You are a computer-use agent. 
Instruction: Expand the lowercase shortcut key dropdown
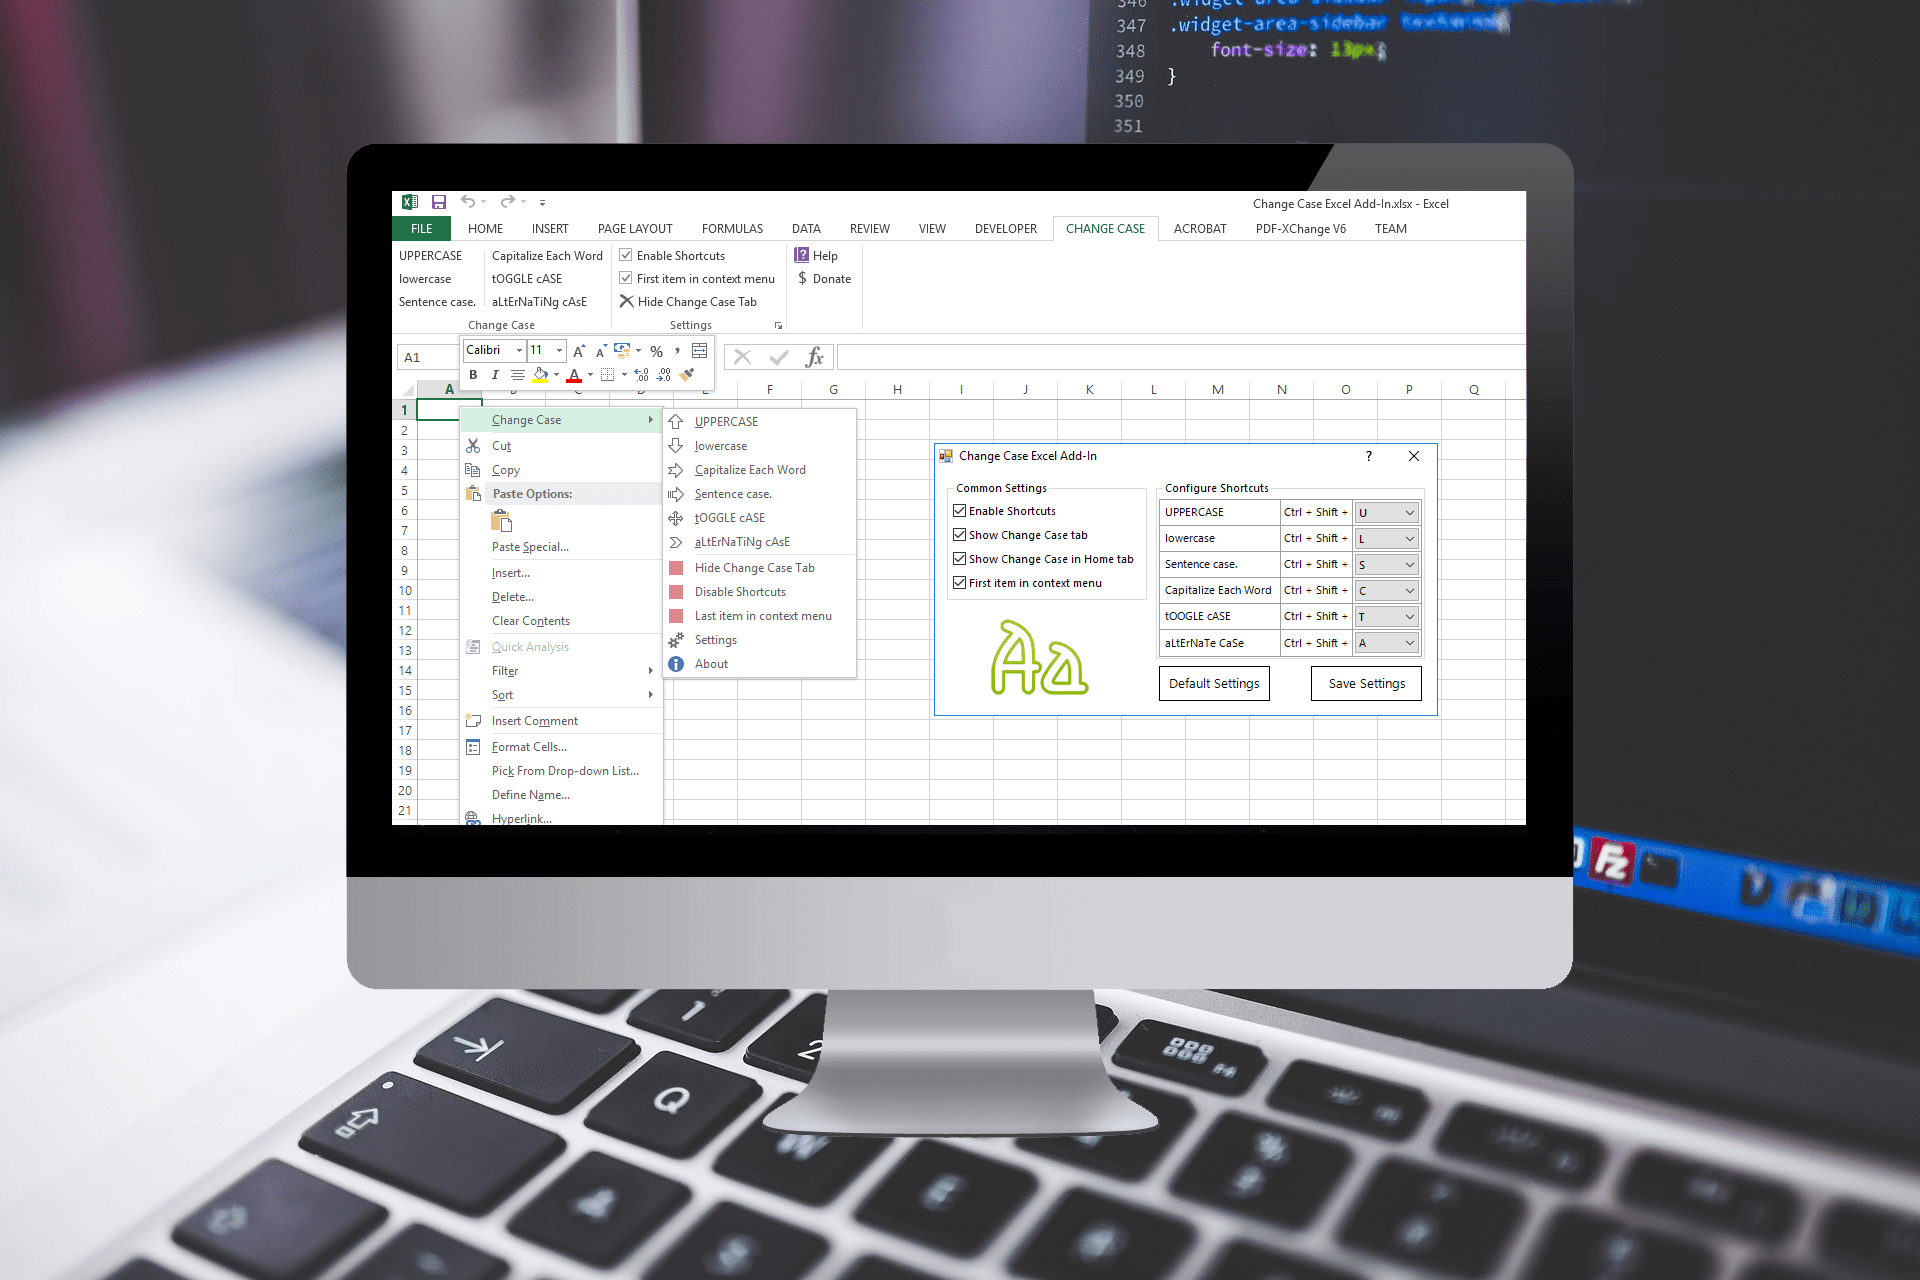1411,536
